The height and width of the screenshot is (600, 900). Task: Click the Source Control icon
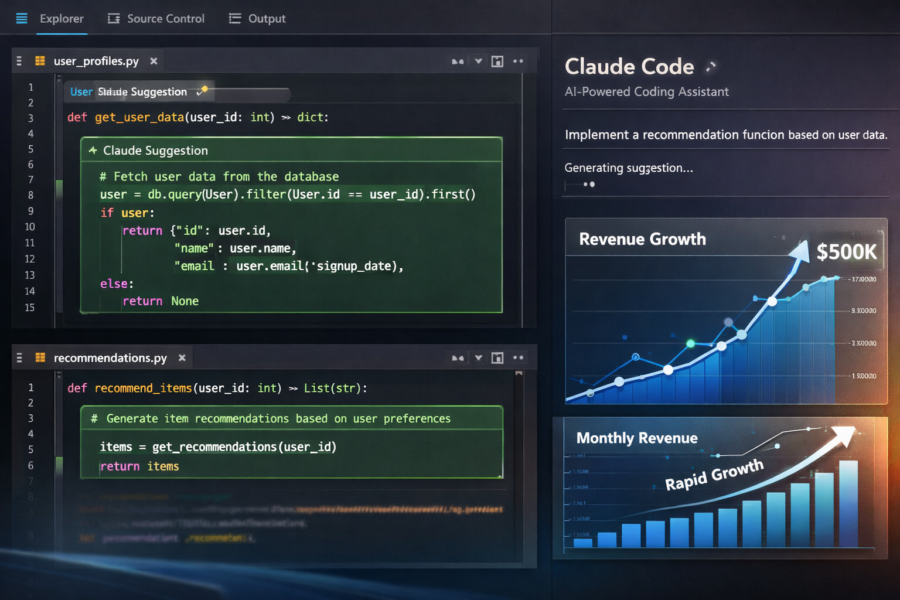pyautogui.click(x=114, y=18)
